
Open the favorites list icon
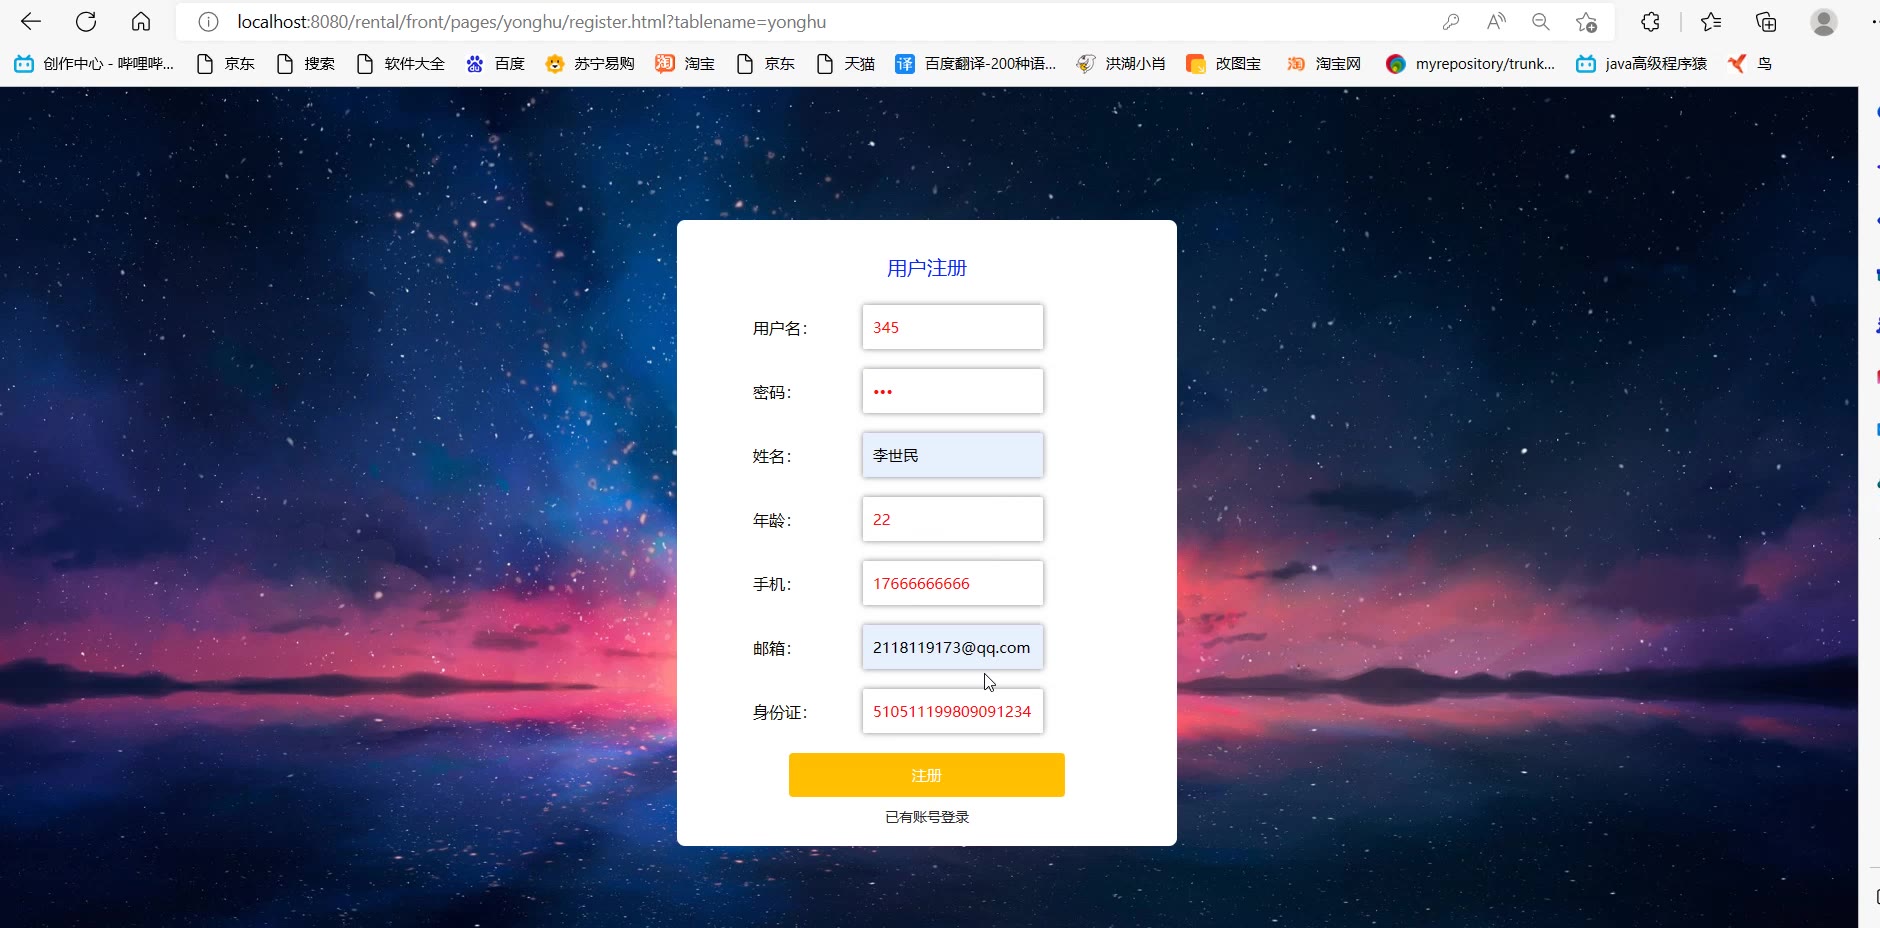(1711, 22)
